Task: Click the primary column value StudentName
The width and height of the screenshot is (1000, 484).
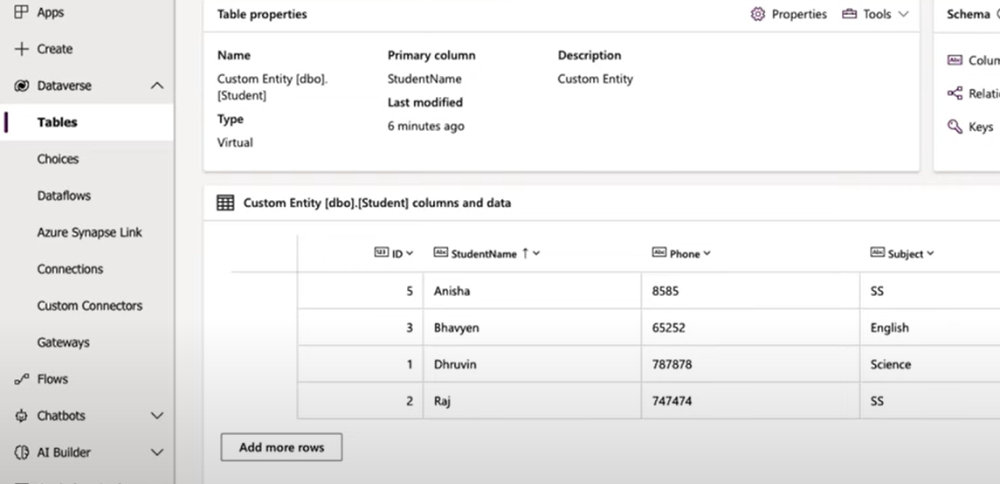Action: tap(424, 79)
